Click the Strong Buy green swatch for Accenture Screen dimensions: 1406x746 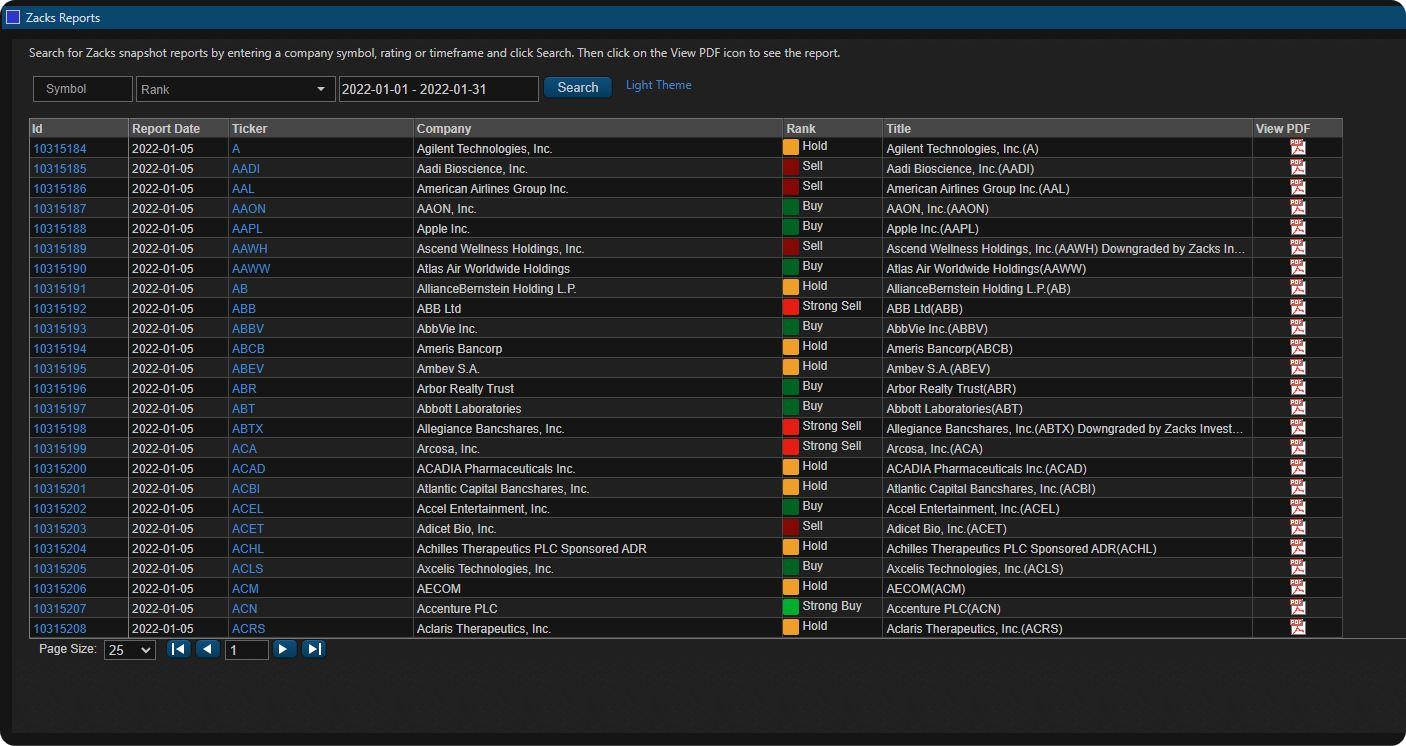click(x=791, y=607)
